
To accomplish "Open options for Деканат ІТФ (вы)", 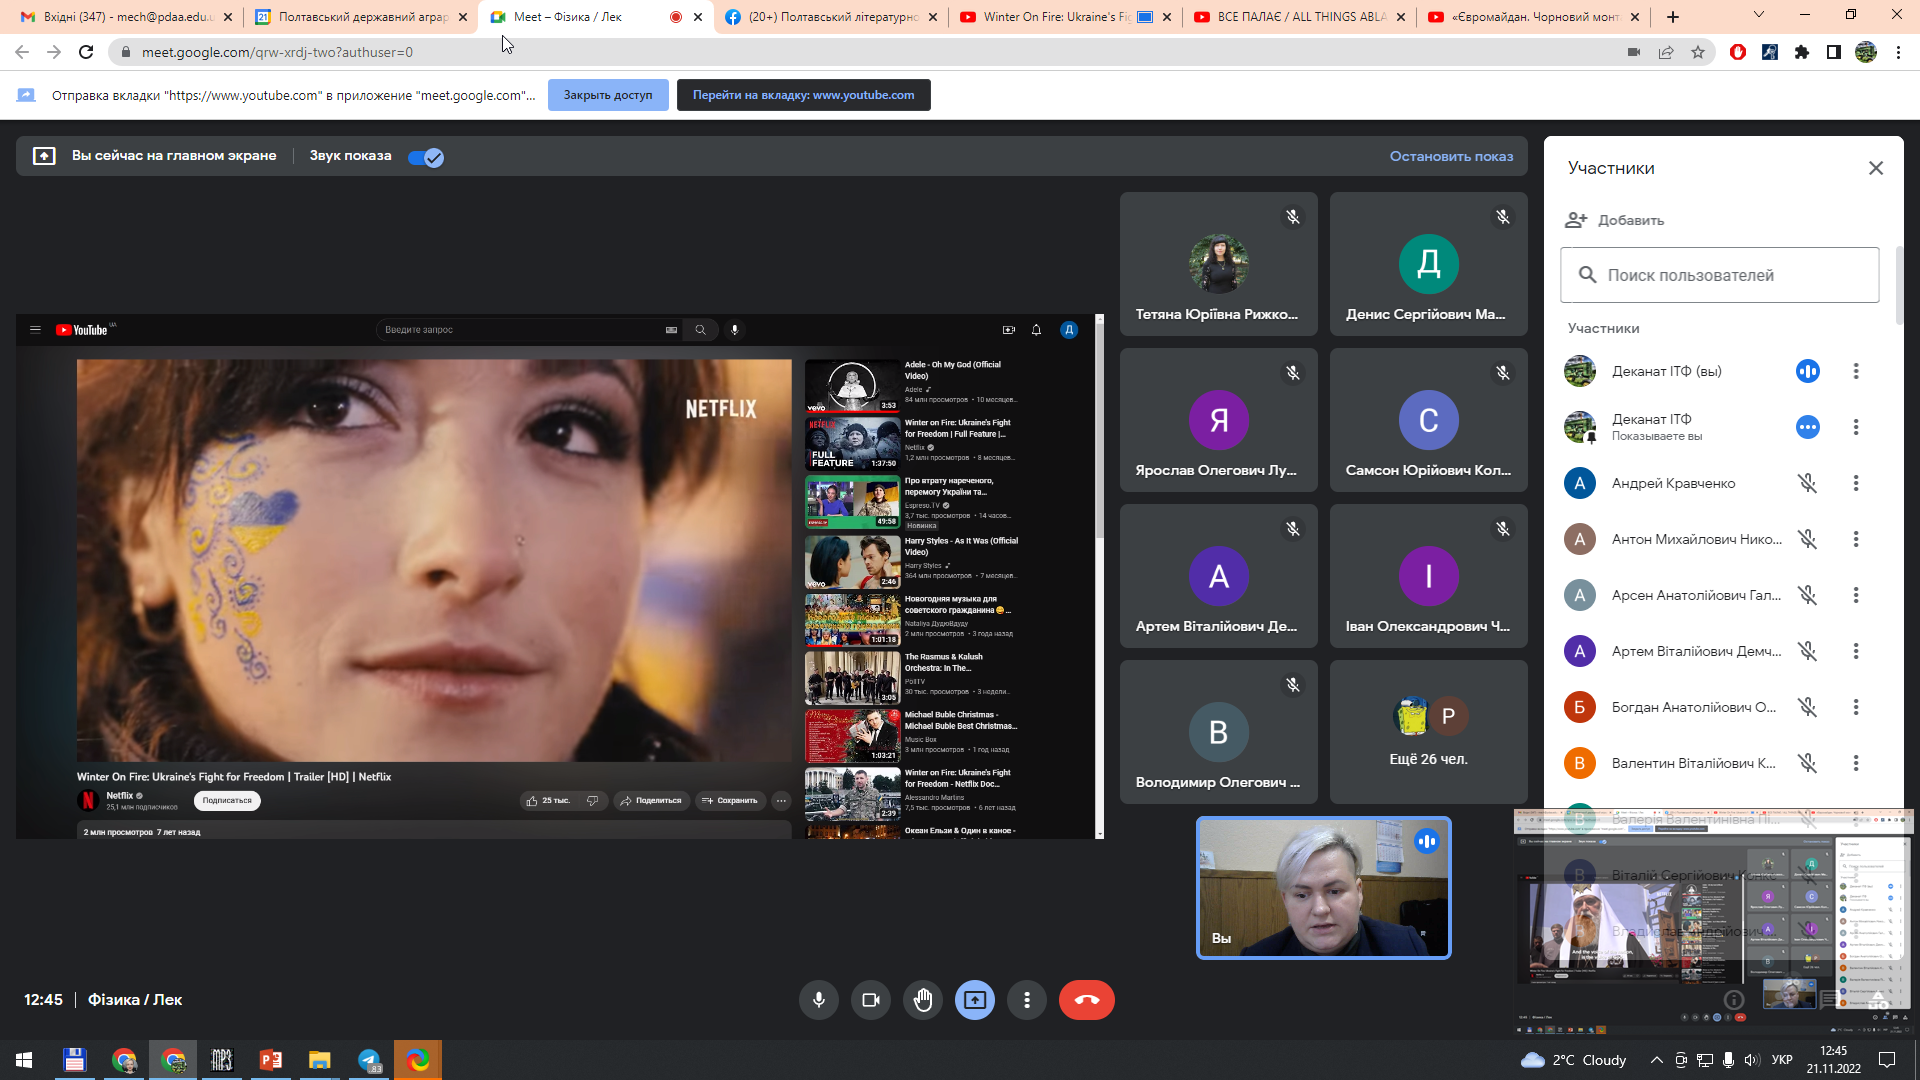I will coord(1856,371).
